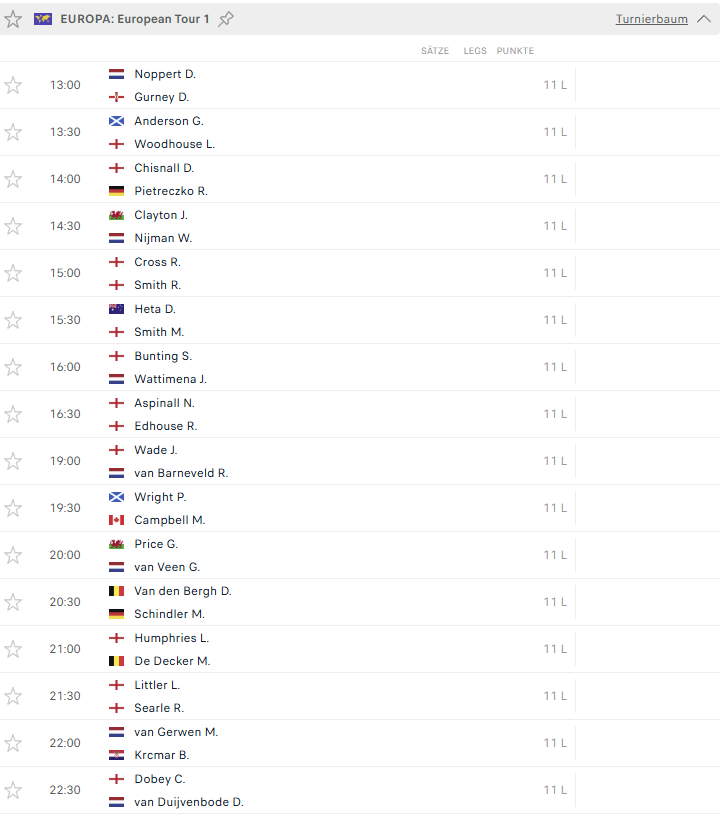This screenshot has width=725, height=818.
Task: Toggle favorite star for Clayton vs Nijman
Action: [13, 226]
